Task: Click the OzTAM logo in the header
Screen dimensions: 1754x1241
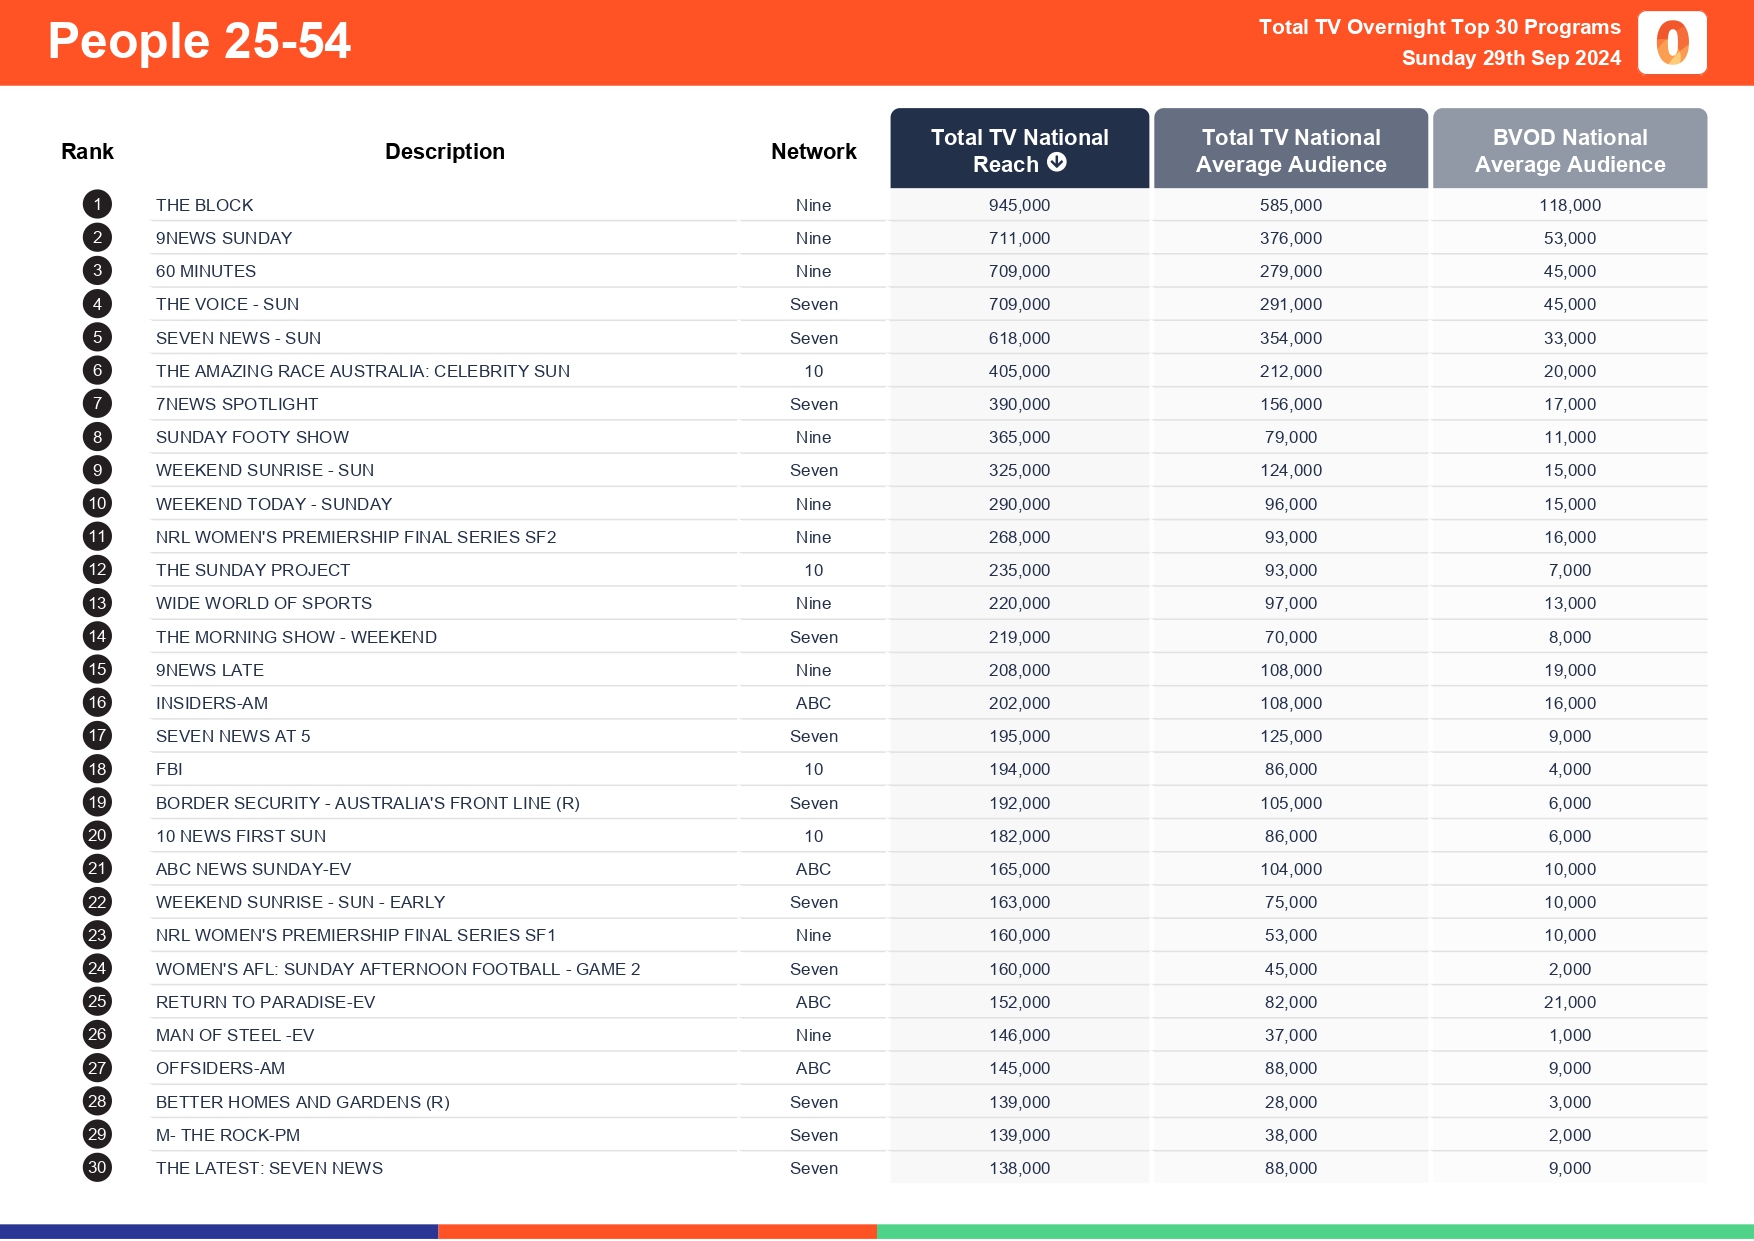Action: tap(1672, 43)
